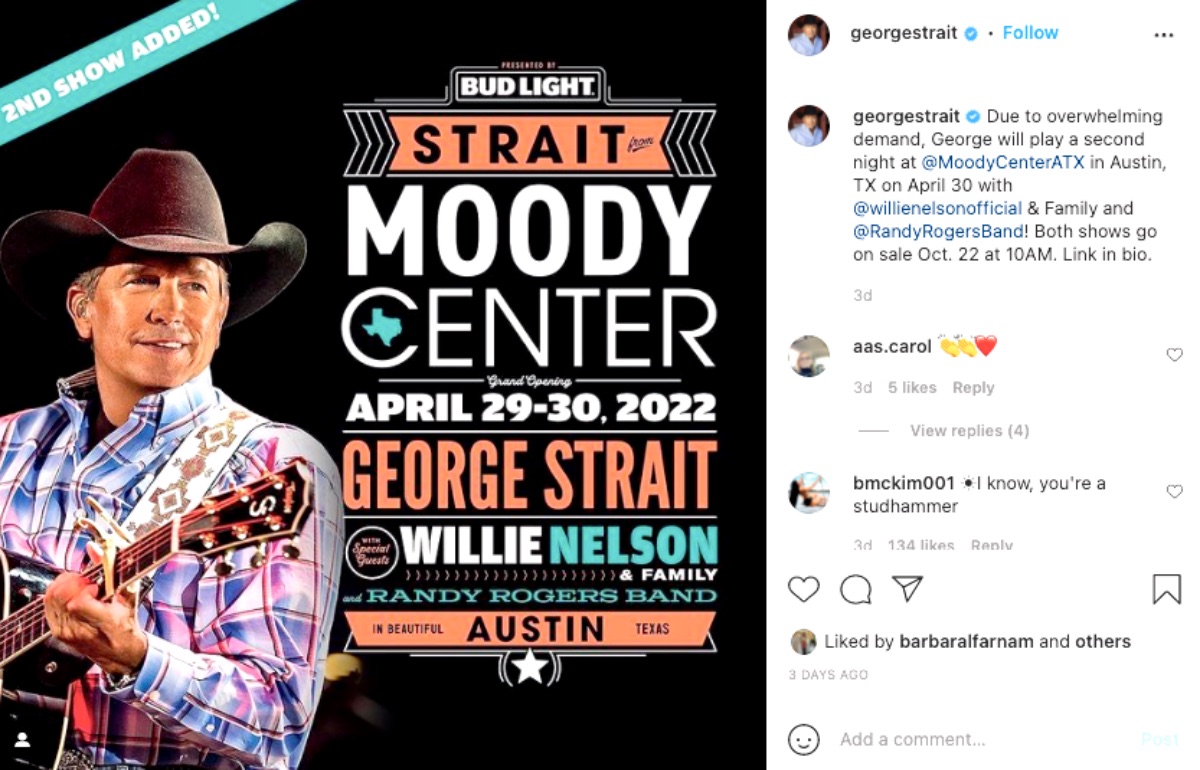View aas.carol profile picture
Screen dimensions: 1200x770
pyautogui.click(x=808, y=356)
